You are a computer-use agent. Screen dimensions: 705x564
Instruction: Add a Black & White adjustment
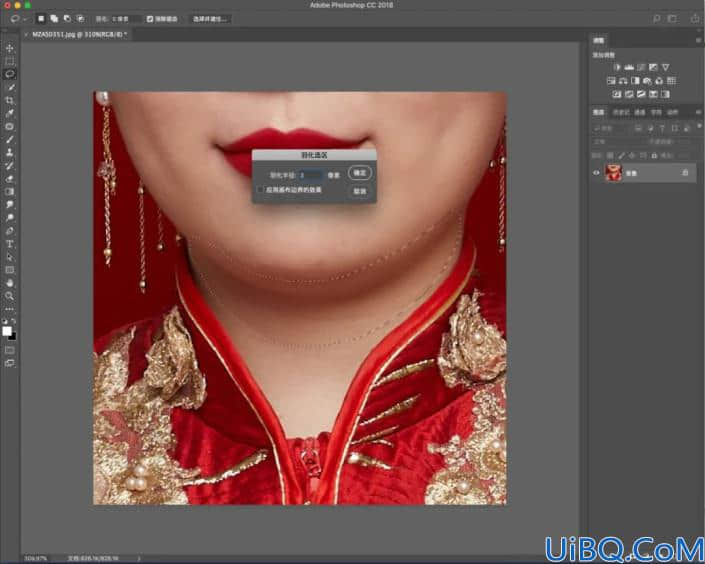(635, 81)
